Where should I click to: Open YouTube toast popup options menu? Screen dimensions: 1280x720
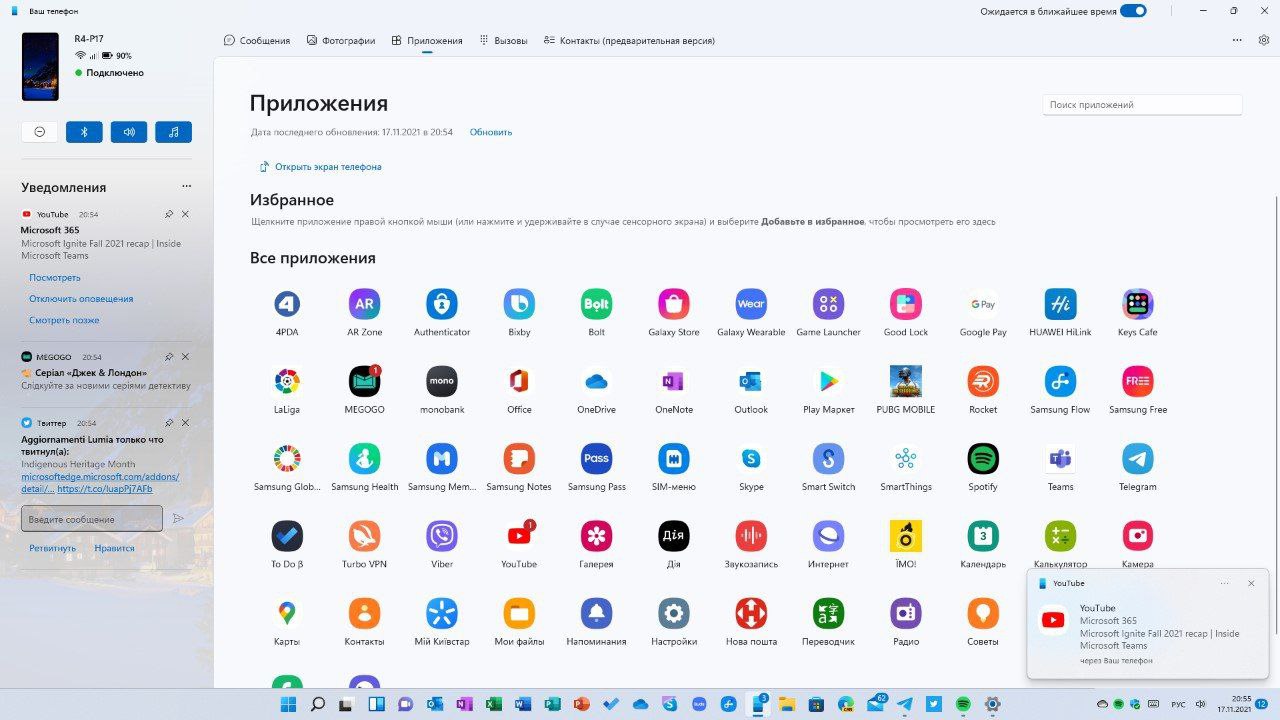point(1224,583)
